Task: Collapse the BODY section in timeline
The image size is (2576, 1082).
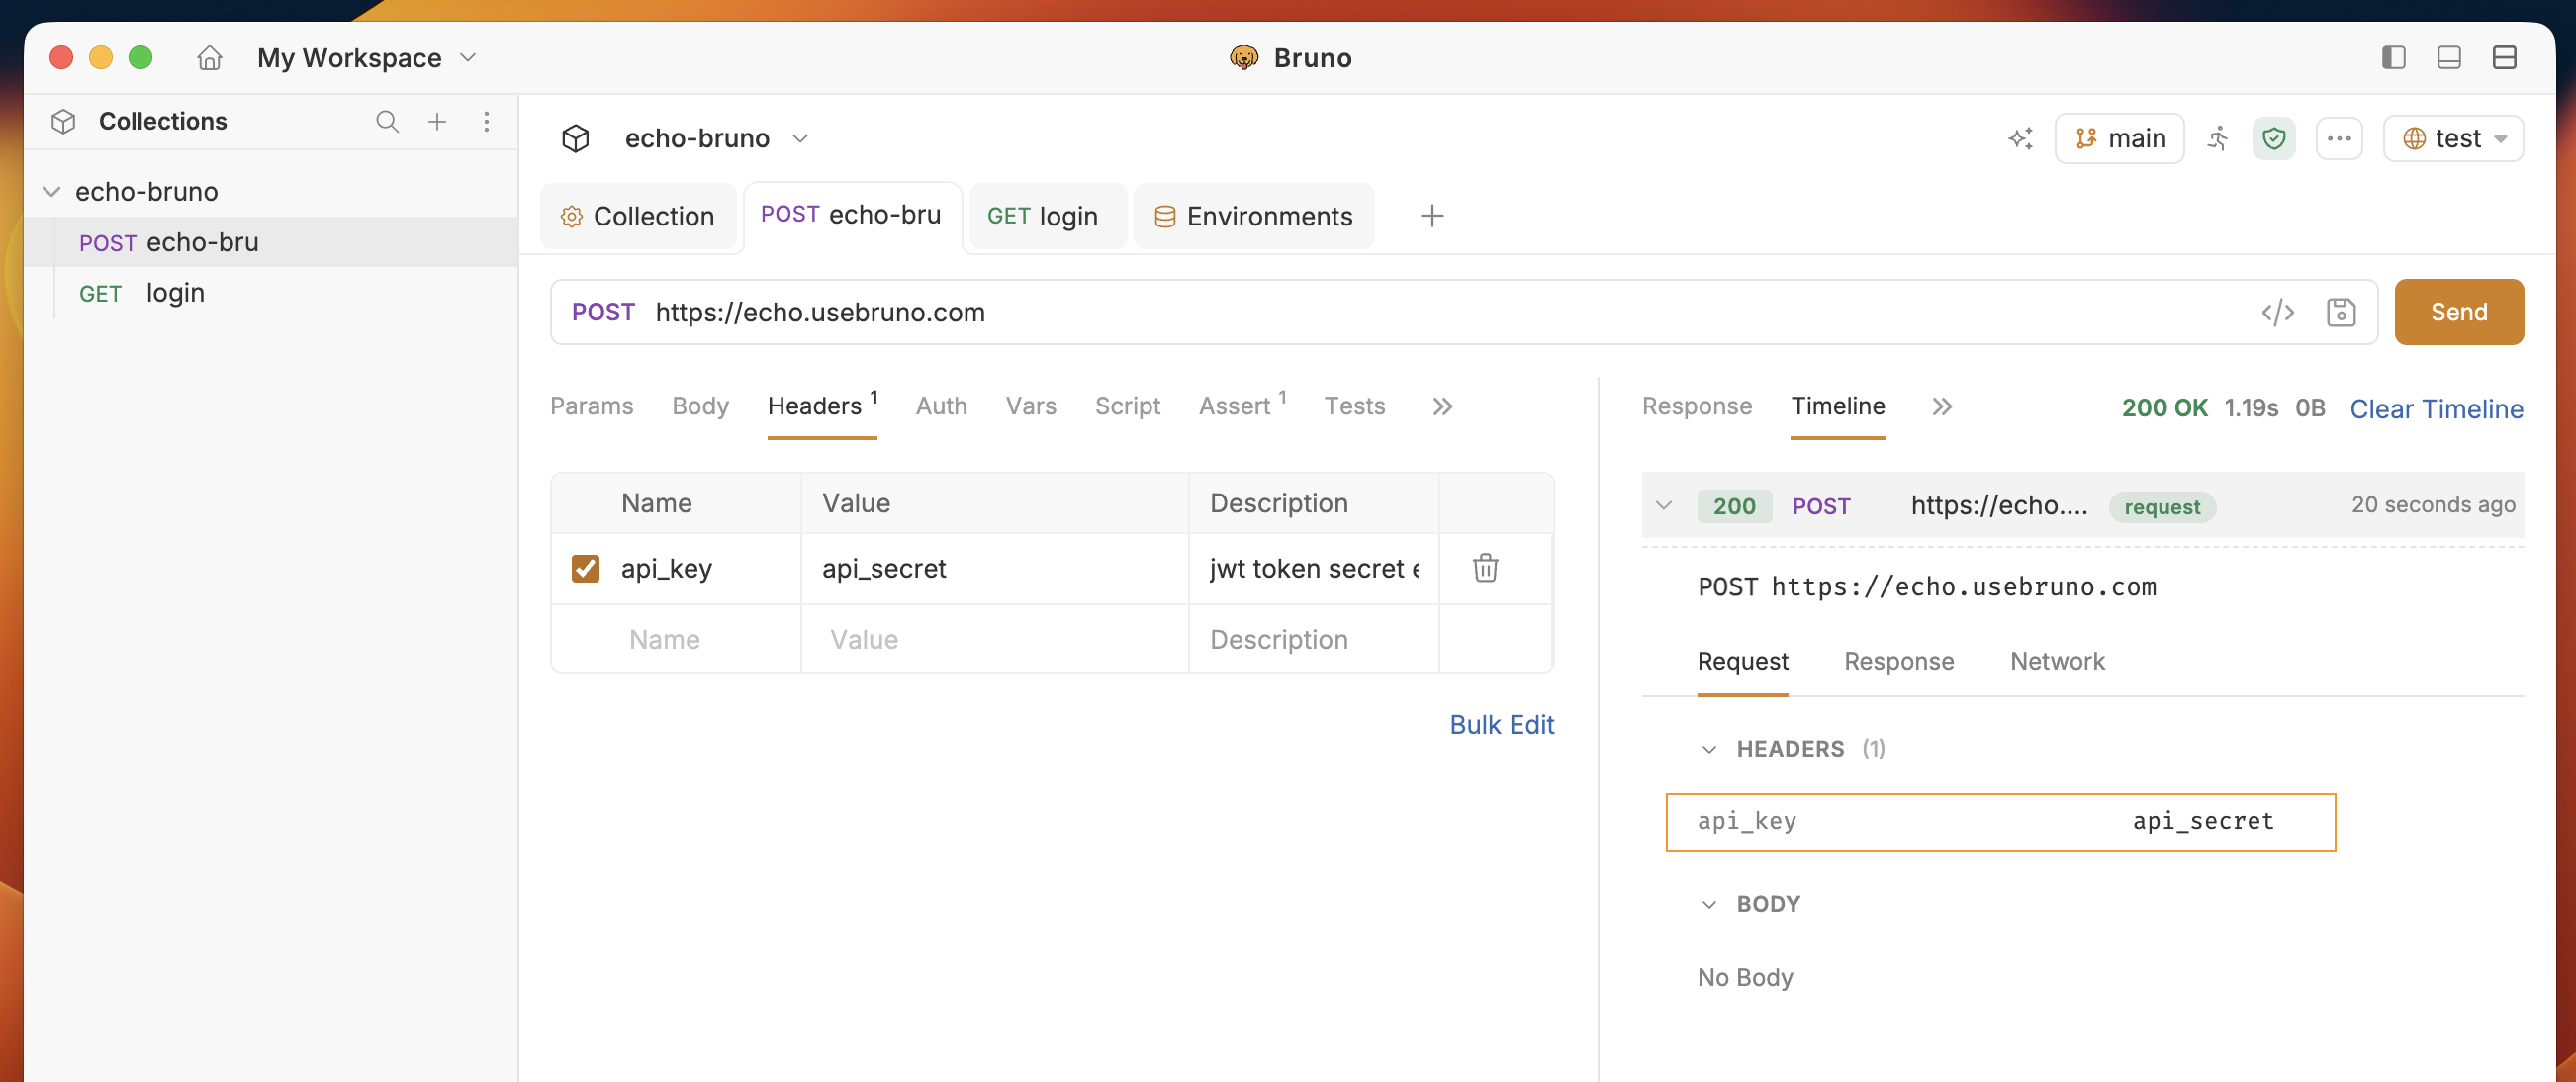Action: [1709, 904]
